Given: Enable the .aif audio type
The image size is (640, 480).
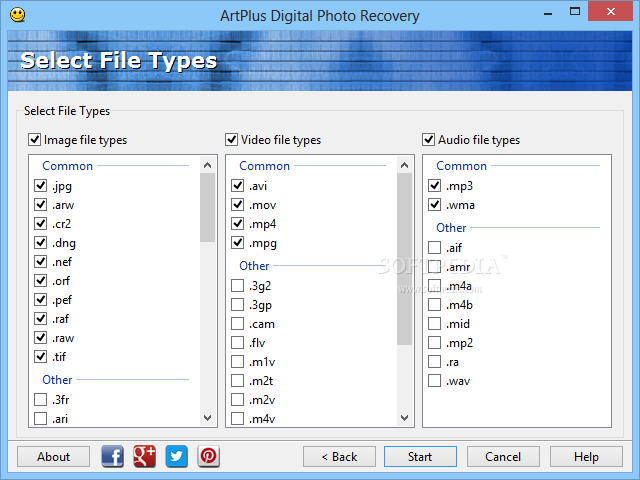Looking at the screenshot, I should (435, 247).
